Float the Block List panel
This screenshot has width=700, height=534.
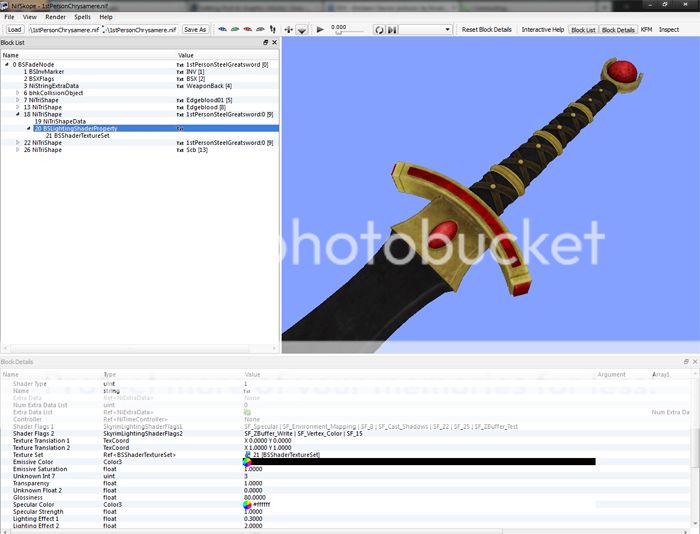pos(266,42)
